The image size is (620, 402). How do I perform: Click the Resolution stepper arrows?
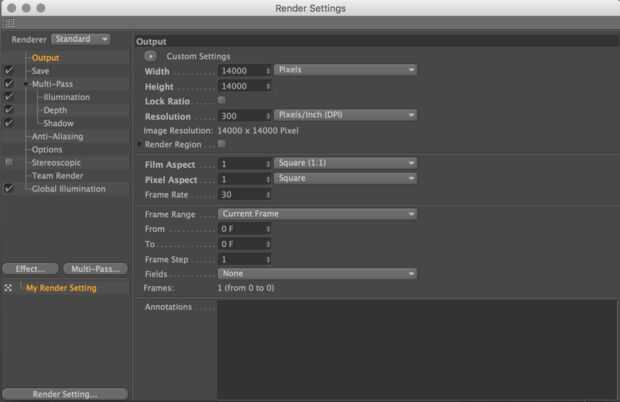coord(268,116)
